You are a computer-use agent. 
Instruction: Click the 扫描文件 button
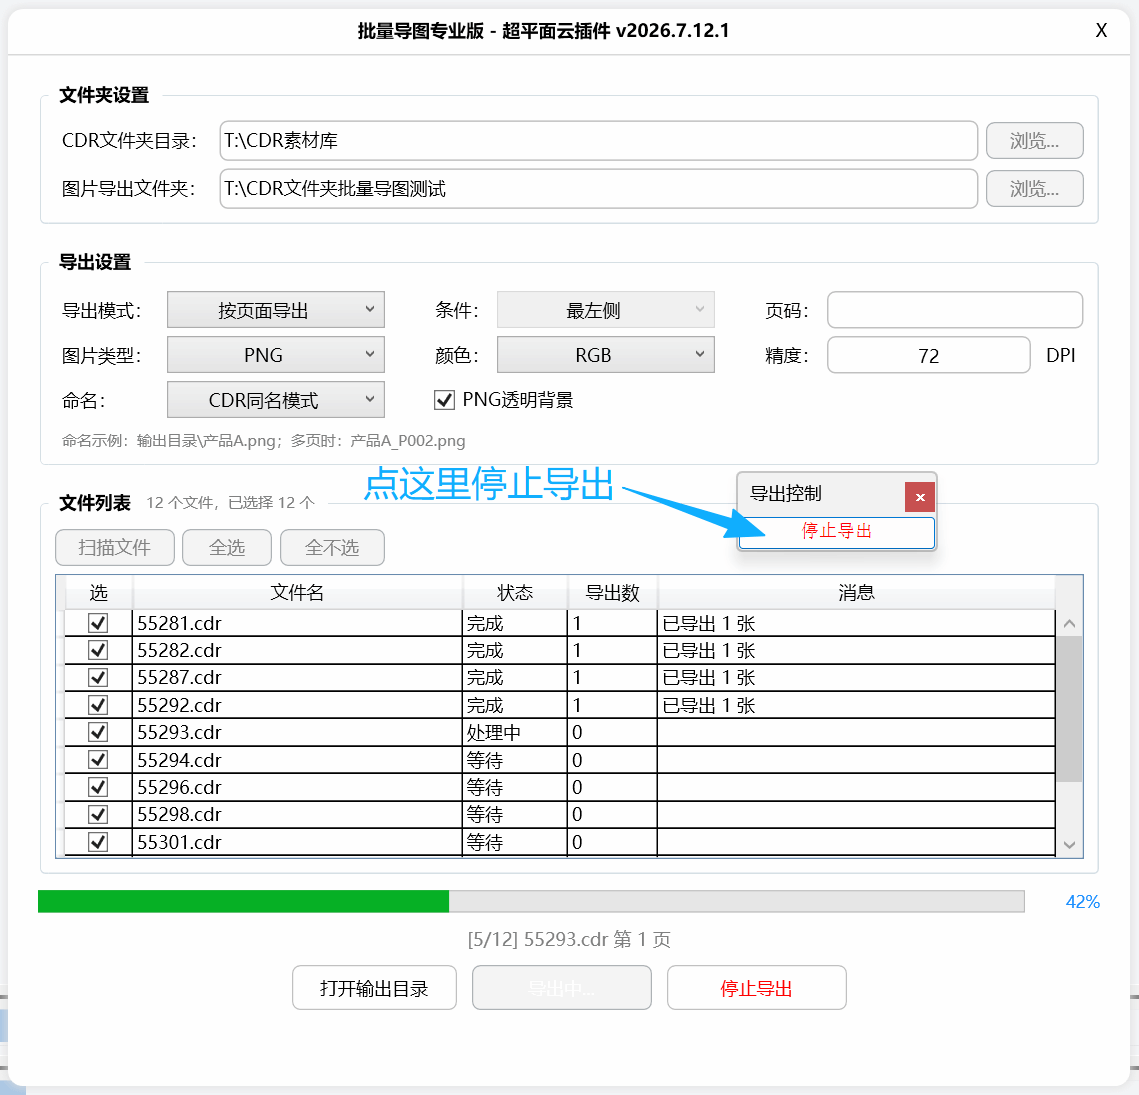[115, 547]
